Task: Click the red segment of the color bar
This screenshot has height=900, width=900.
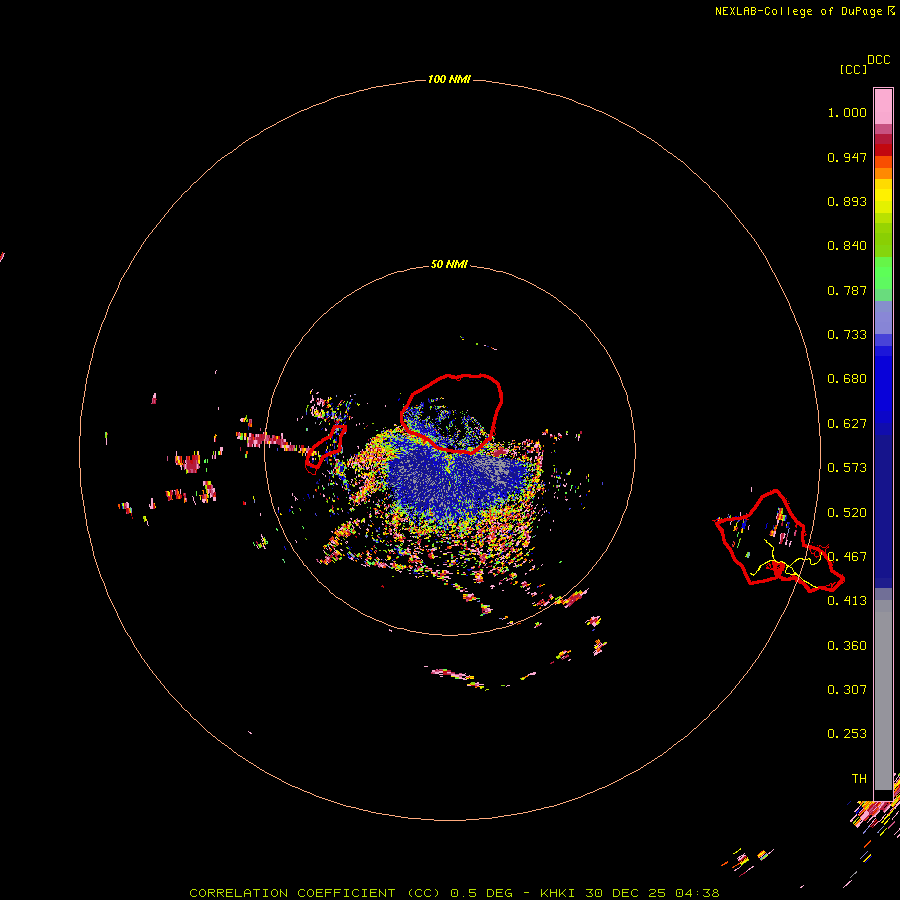Action: point(883,150)
